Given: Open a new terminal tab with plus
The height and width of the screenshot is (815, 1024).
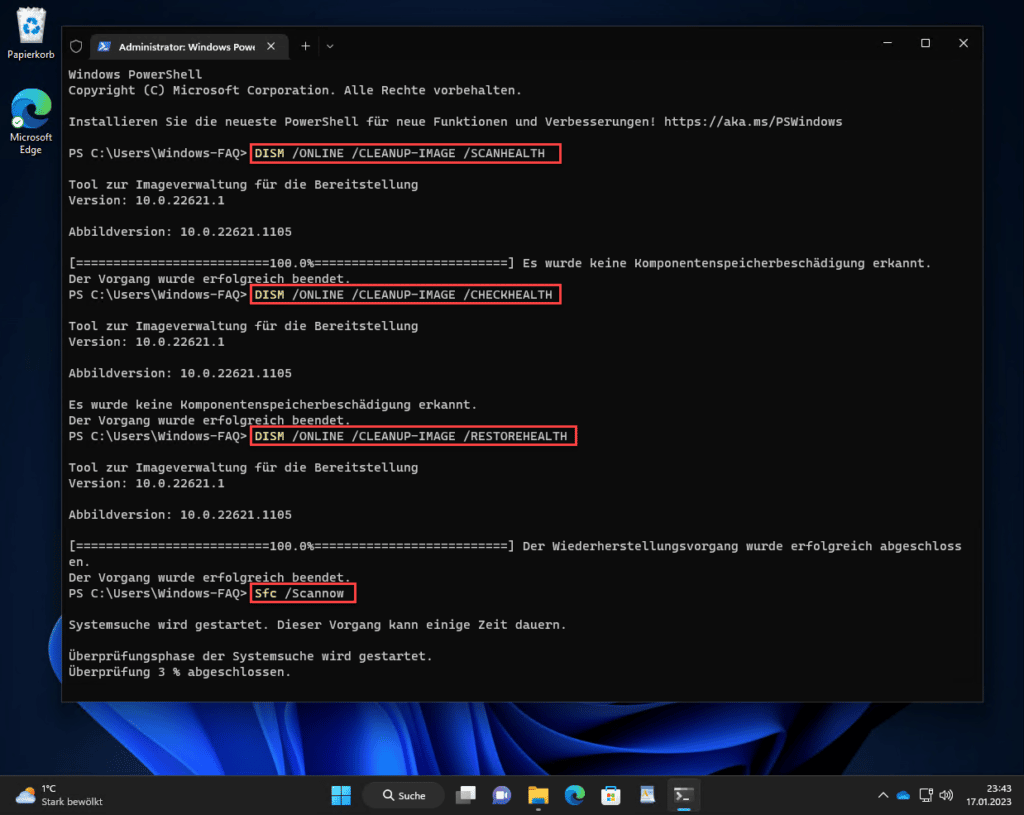Looking at the screenshot, I should point(305,46).
